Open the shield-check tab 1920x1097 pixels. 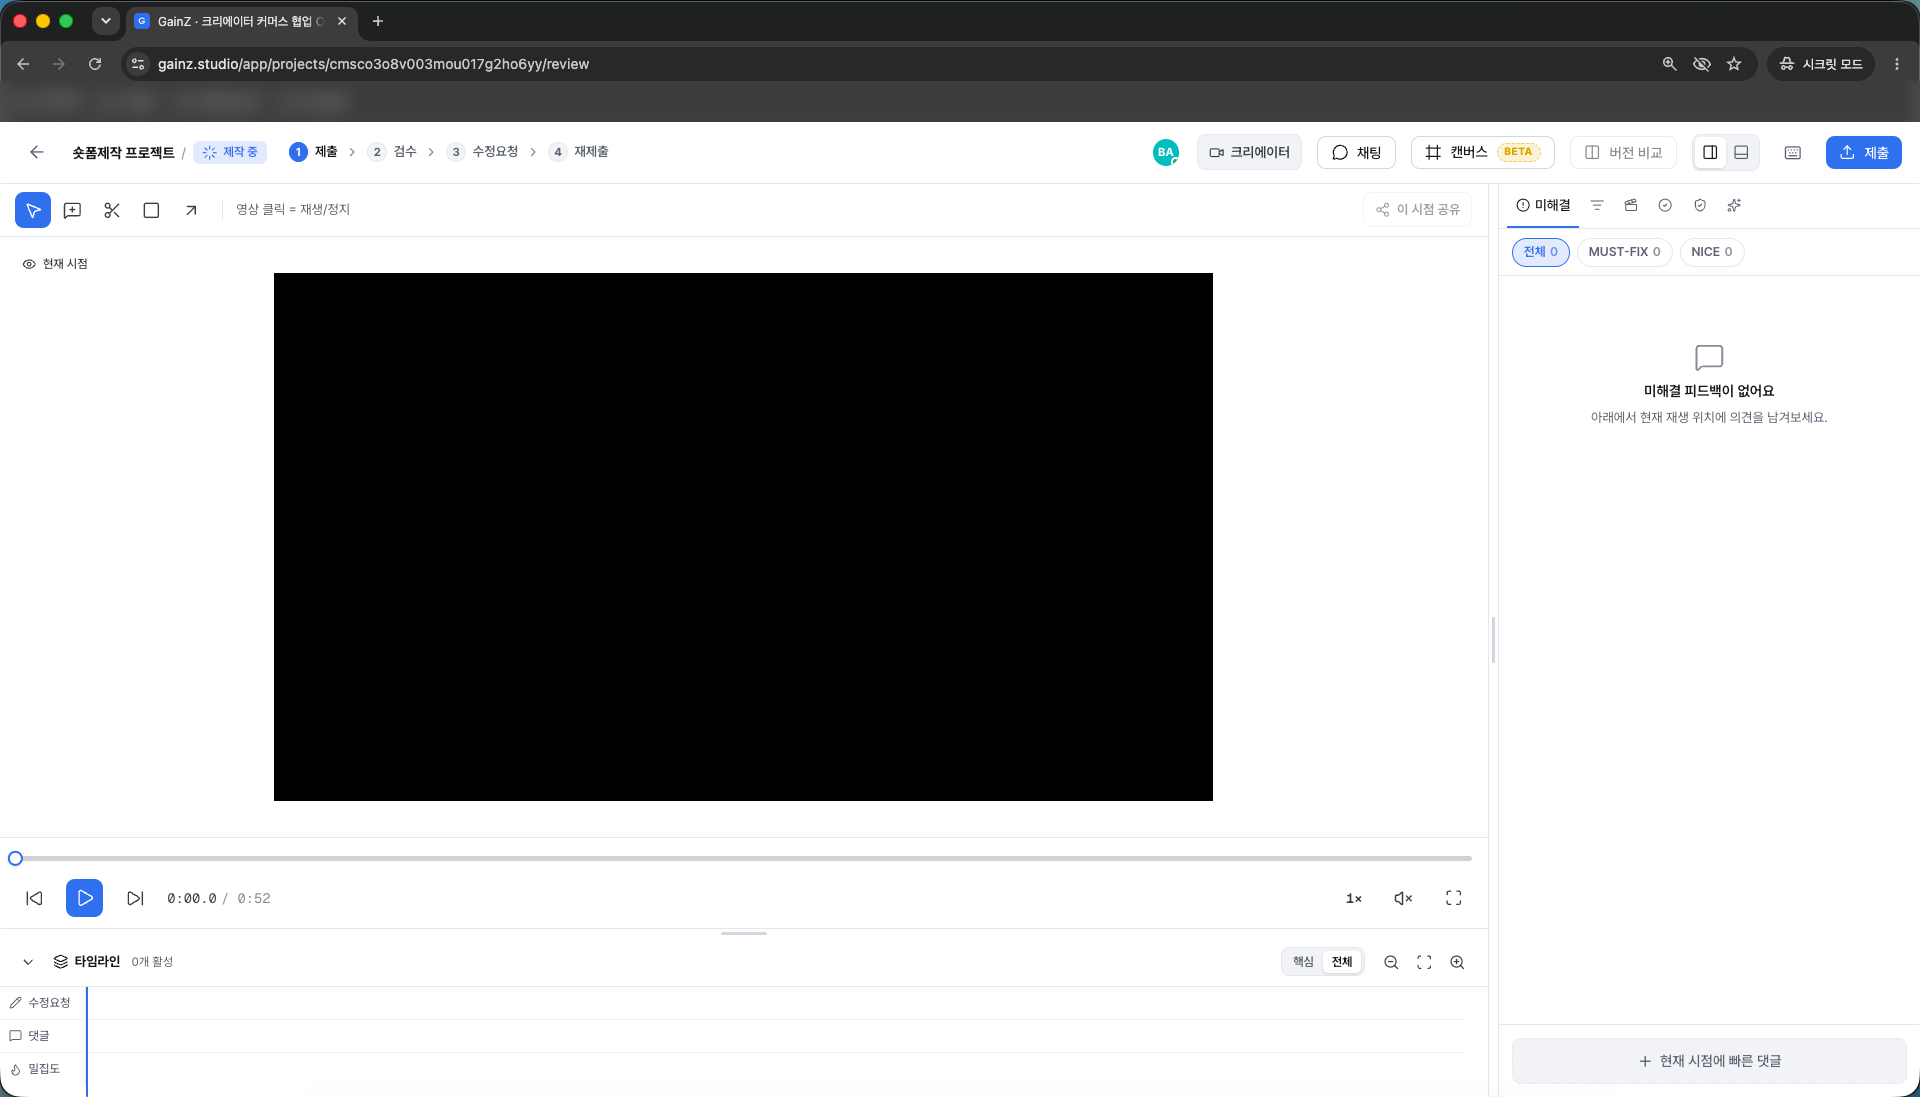pyautogui.click(x=1700, y=205)
